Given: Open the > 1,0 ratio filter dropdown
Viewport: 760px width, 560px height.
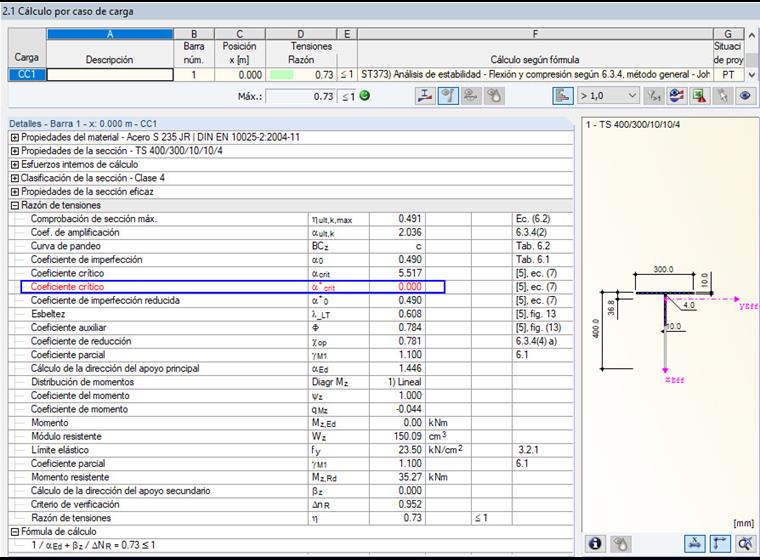Looking at the screenshot, I should [608, 96].
